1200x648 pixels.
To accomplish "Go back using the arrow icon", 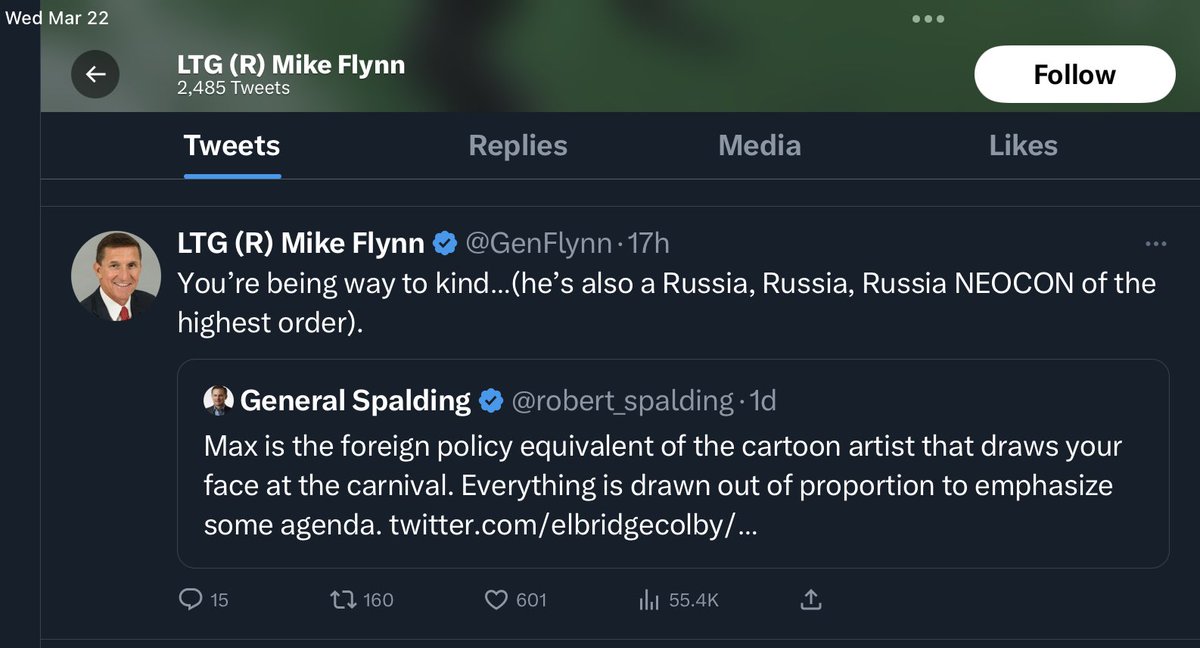I will [96, 74].
